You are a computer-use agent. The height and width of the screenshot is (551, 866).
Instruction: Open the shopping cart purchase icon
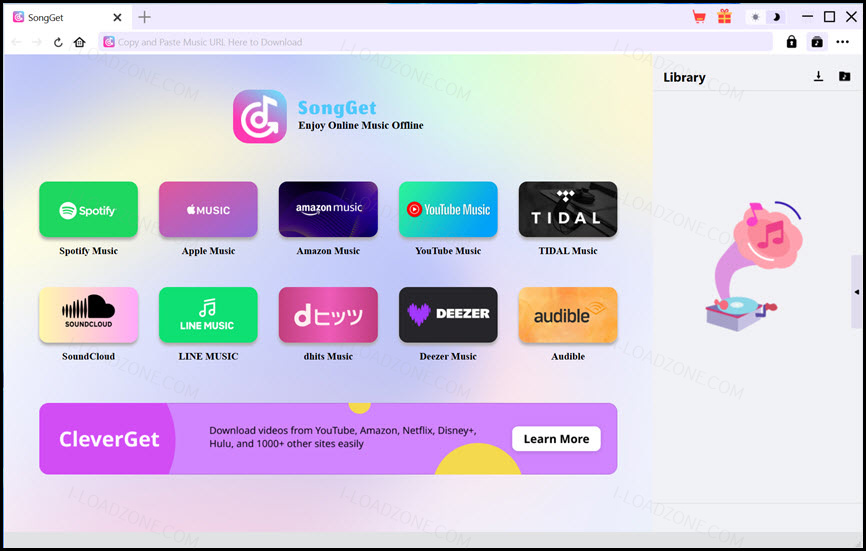point(699,17)
